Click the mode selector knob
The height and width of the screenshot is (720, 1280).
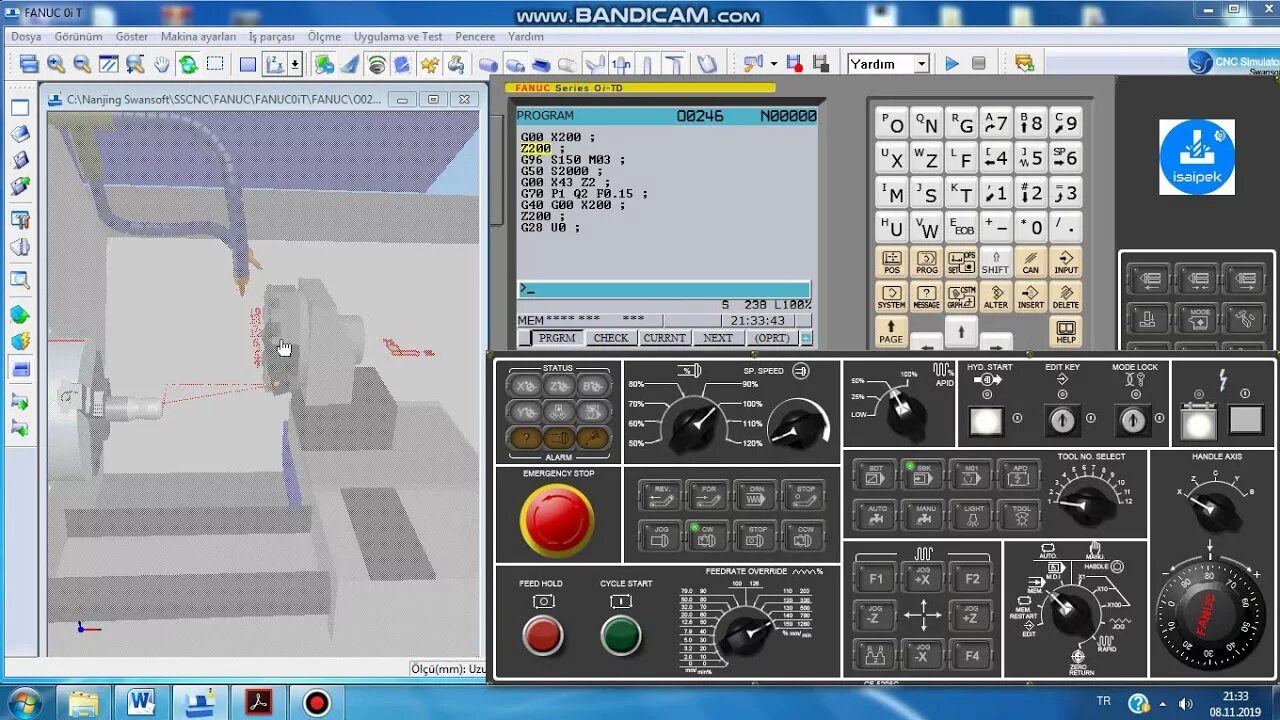click(x=1069, y=611)
